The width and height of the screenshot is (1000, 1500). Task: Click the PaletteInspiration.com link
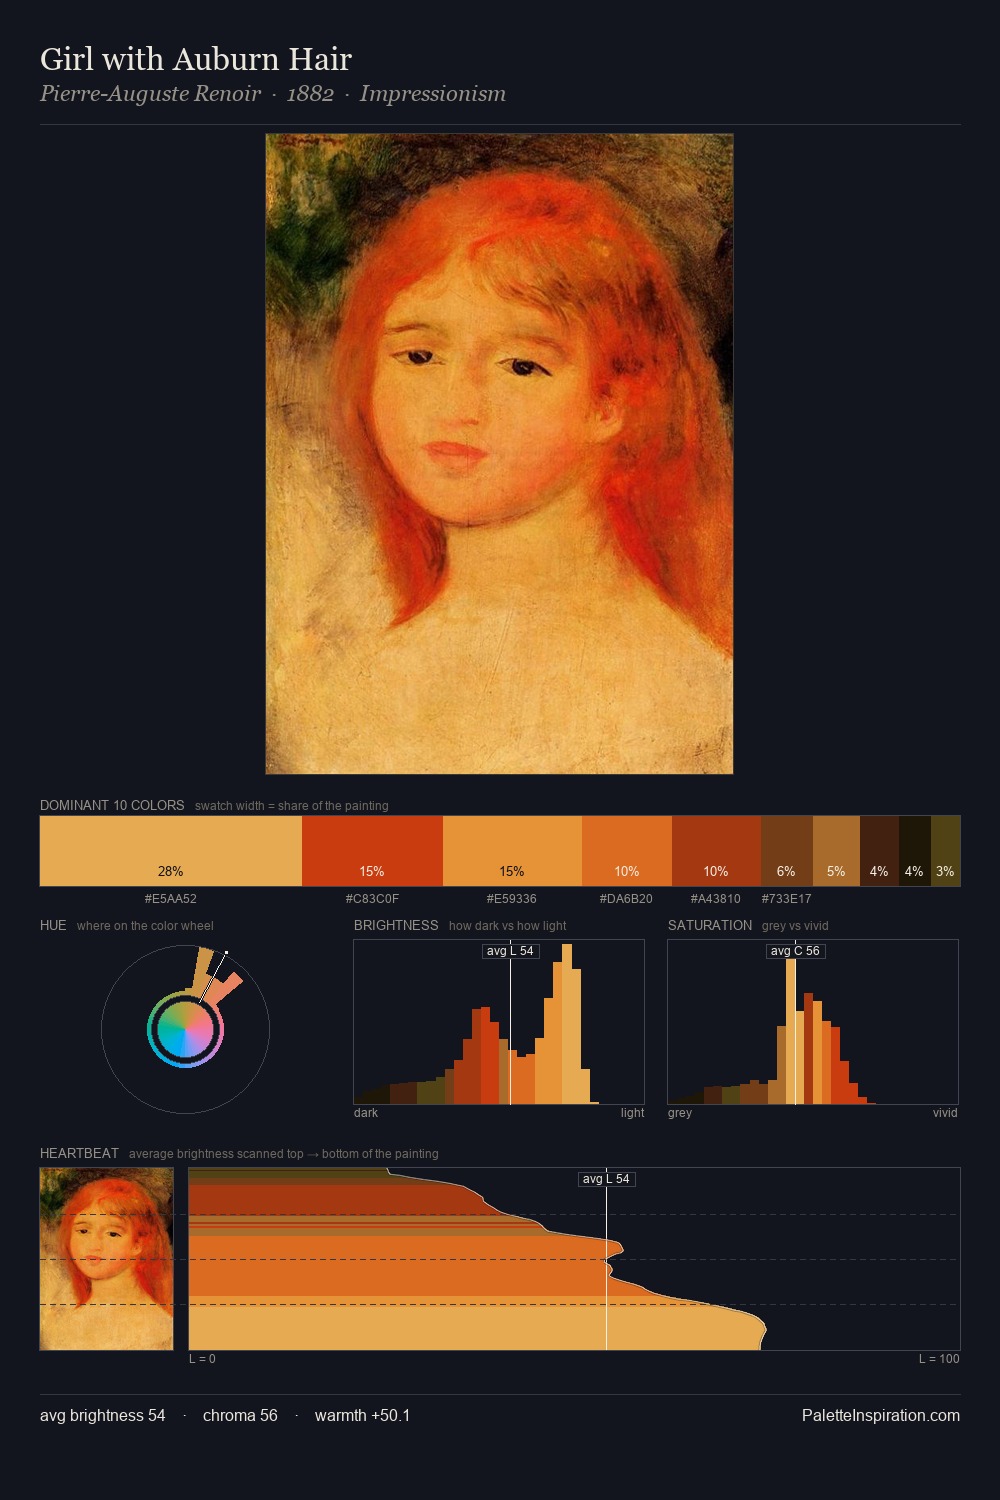click(881, 1415)
